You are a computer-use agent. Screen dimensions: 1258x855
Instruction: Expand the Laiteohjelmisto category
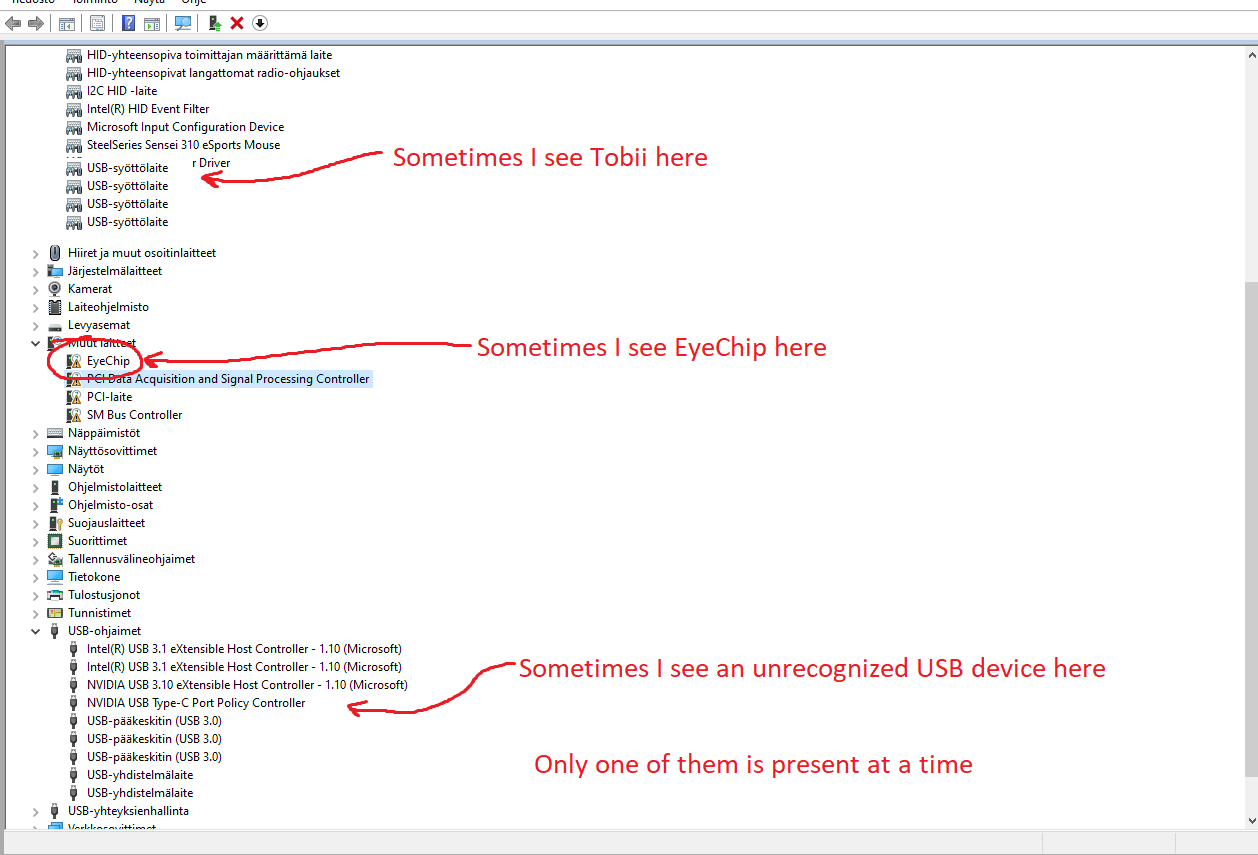point(36,307)
